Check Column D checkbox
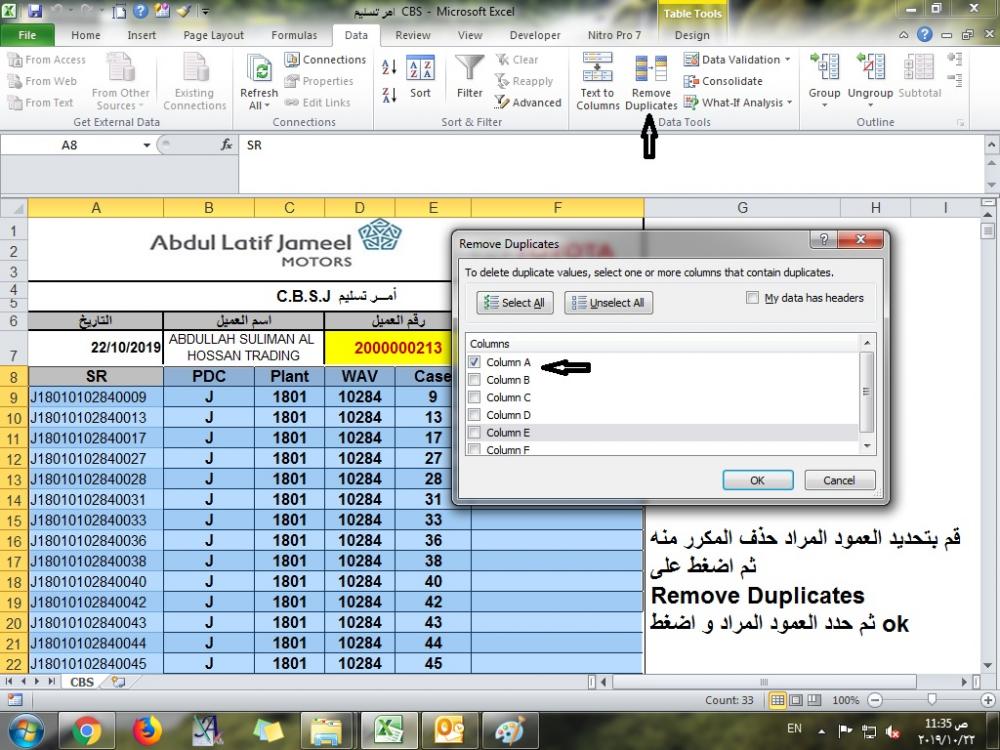The image size is (1000, 750). [474, 415]
